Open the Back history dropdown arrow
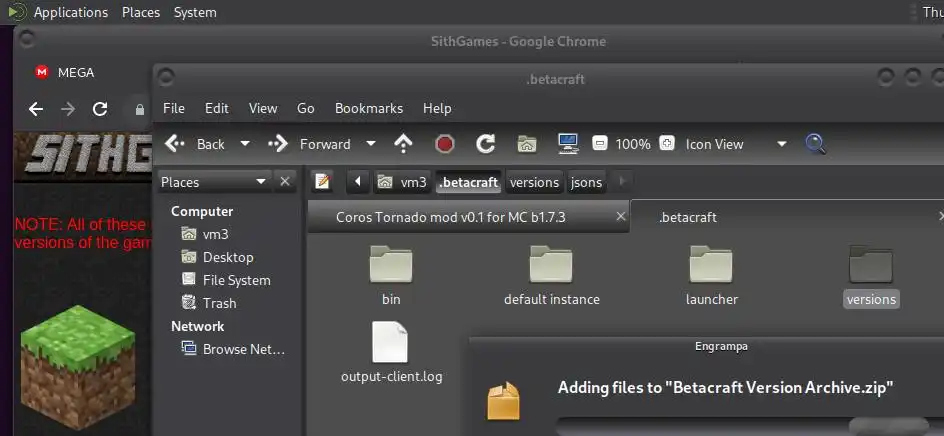 pos(244,144)
